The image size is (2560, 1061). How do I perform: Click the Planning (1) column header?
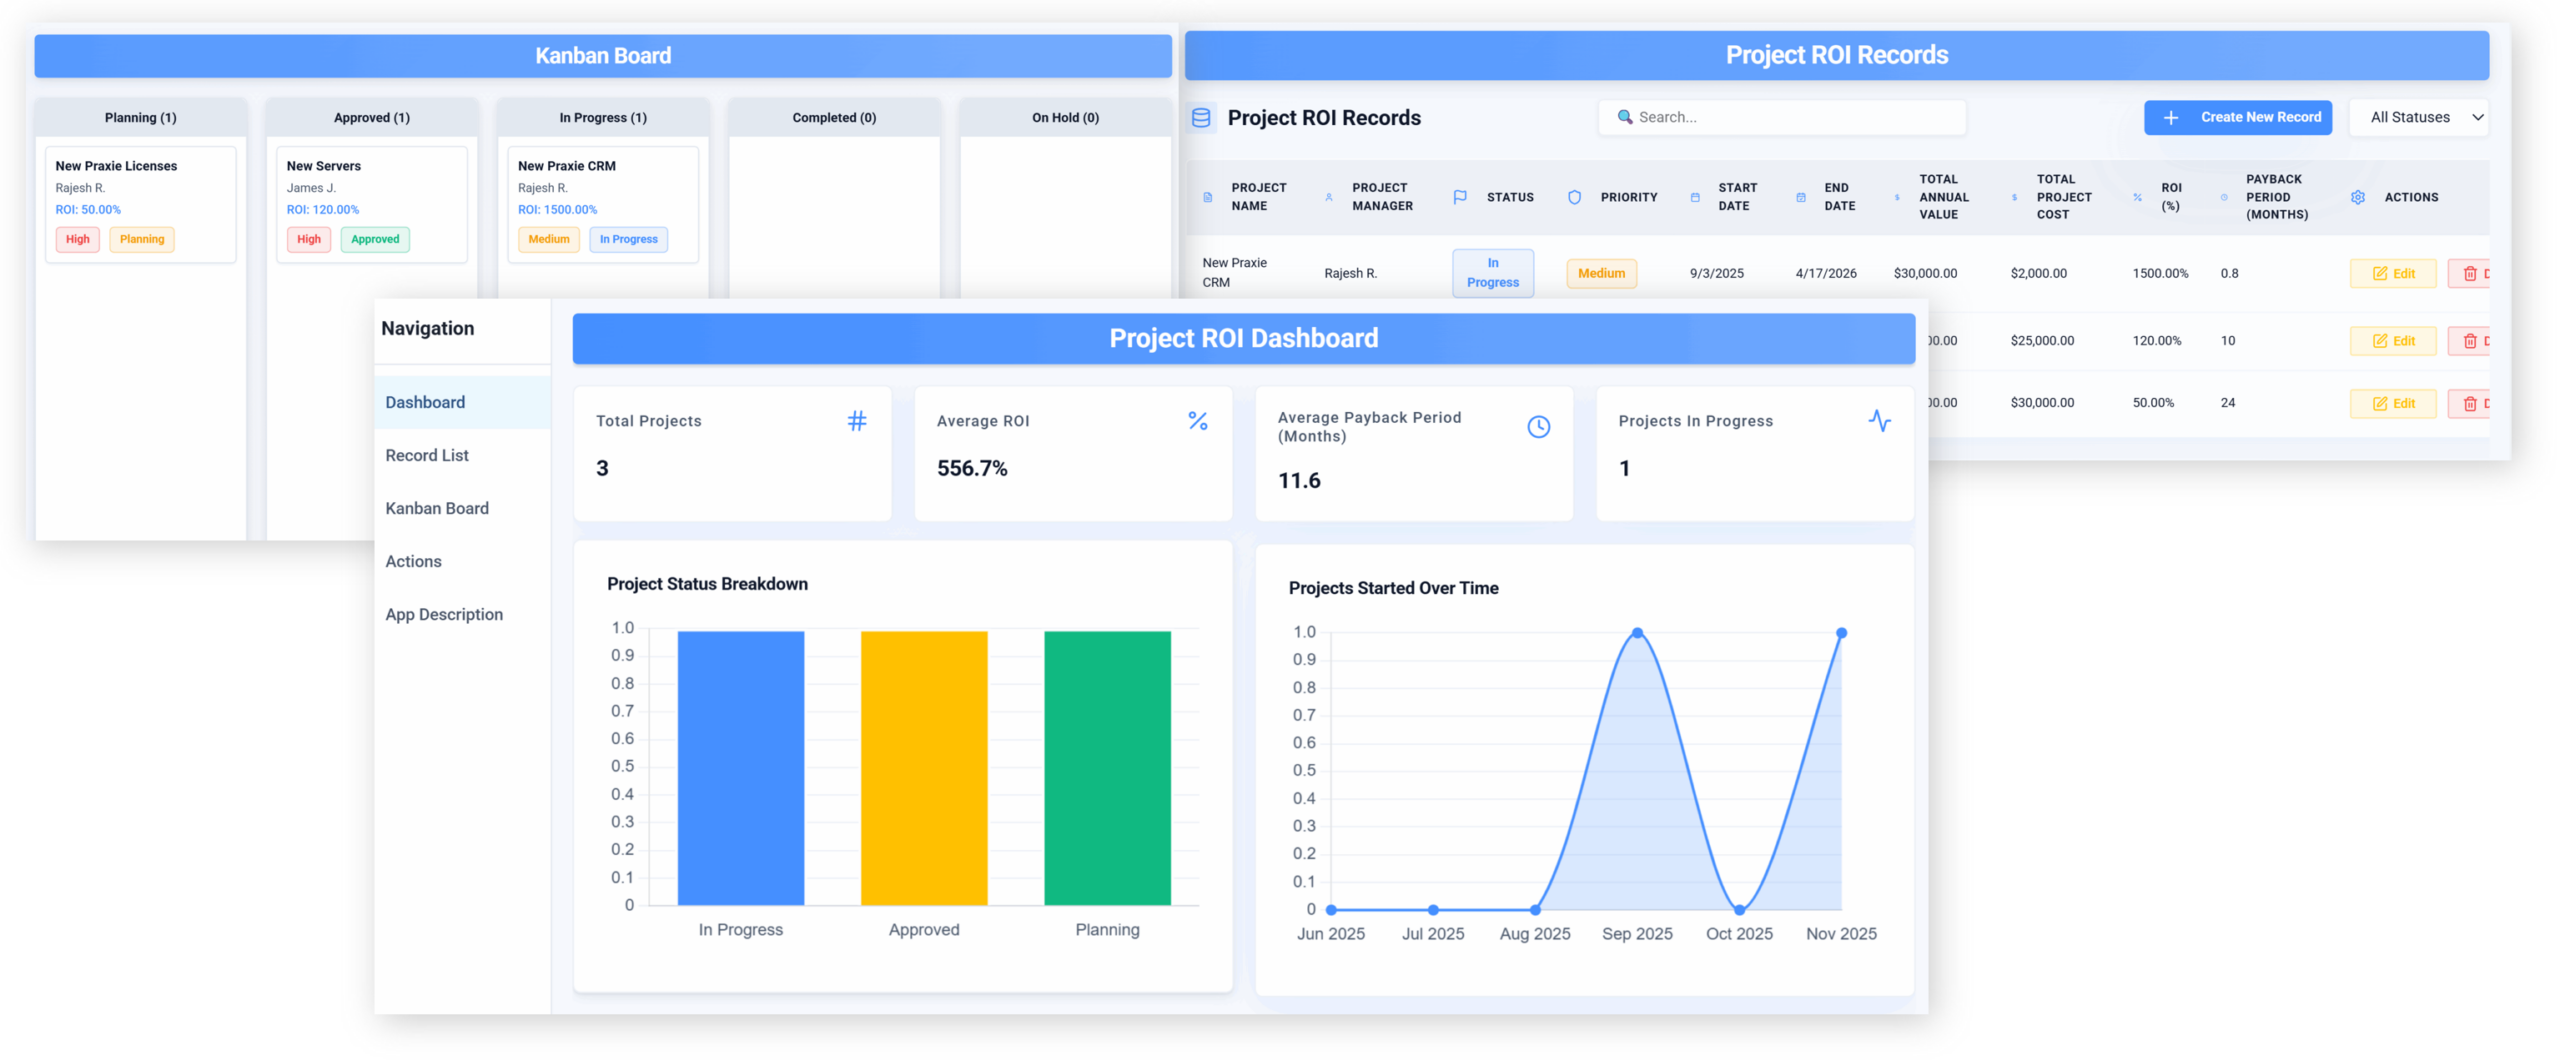click(x=141, y=118)
